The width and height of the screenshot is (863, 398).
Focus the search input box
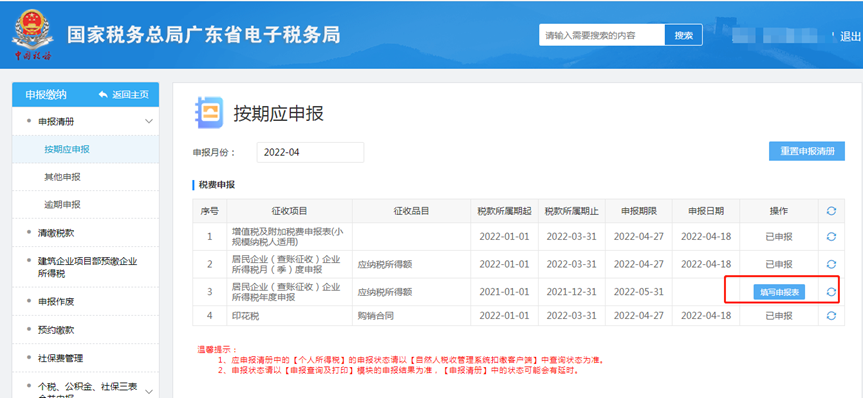(602, 35)
